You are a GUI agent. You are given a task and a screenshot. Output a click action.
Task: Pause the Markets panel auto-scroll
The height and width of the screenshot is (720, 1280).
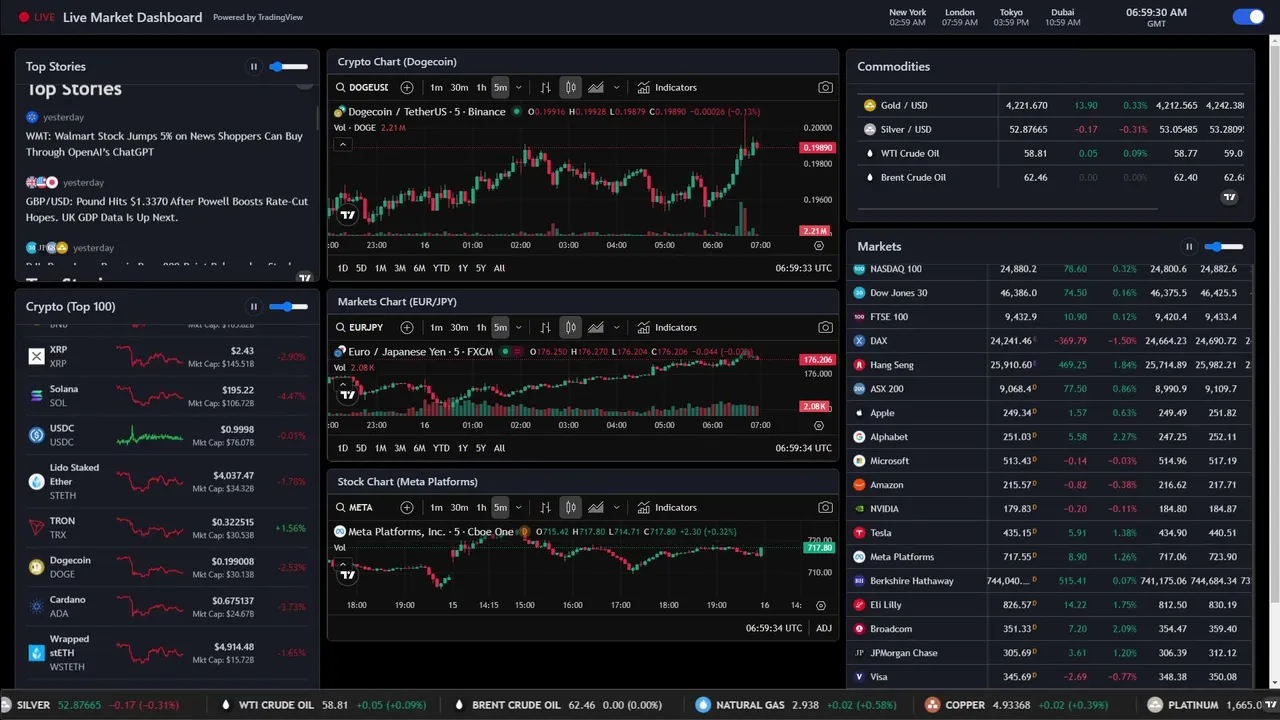[1189, 247]
